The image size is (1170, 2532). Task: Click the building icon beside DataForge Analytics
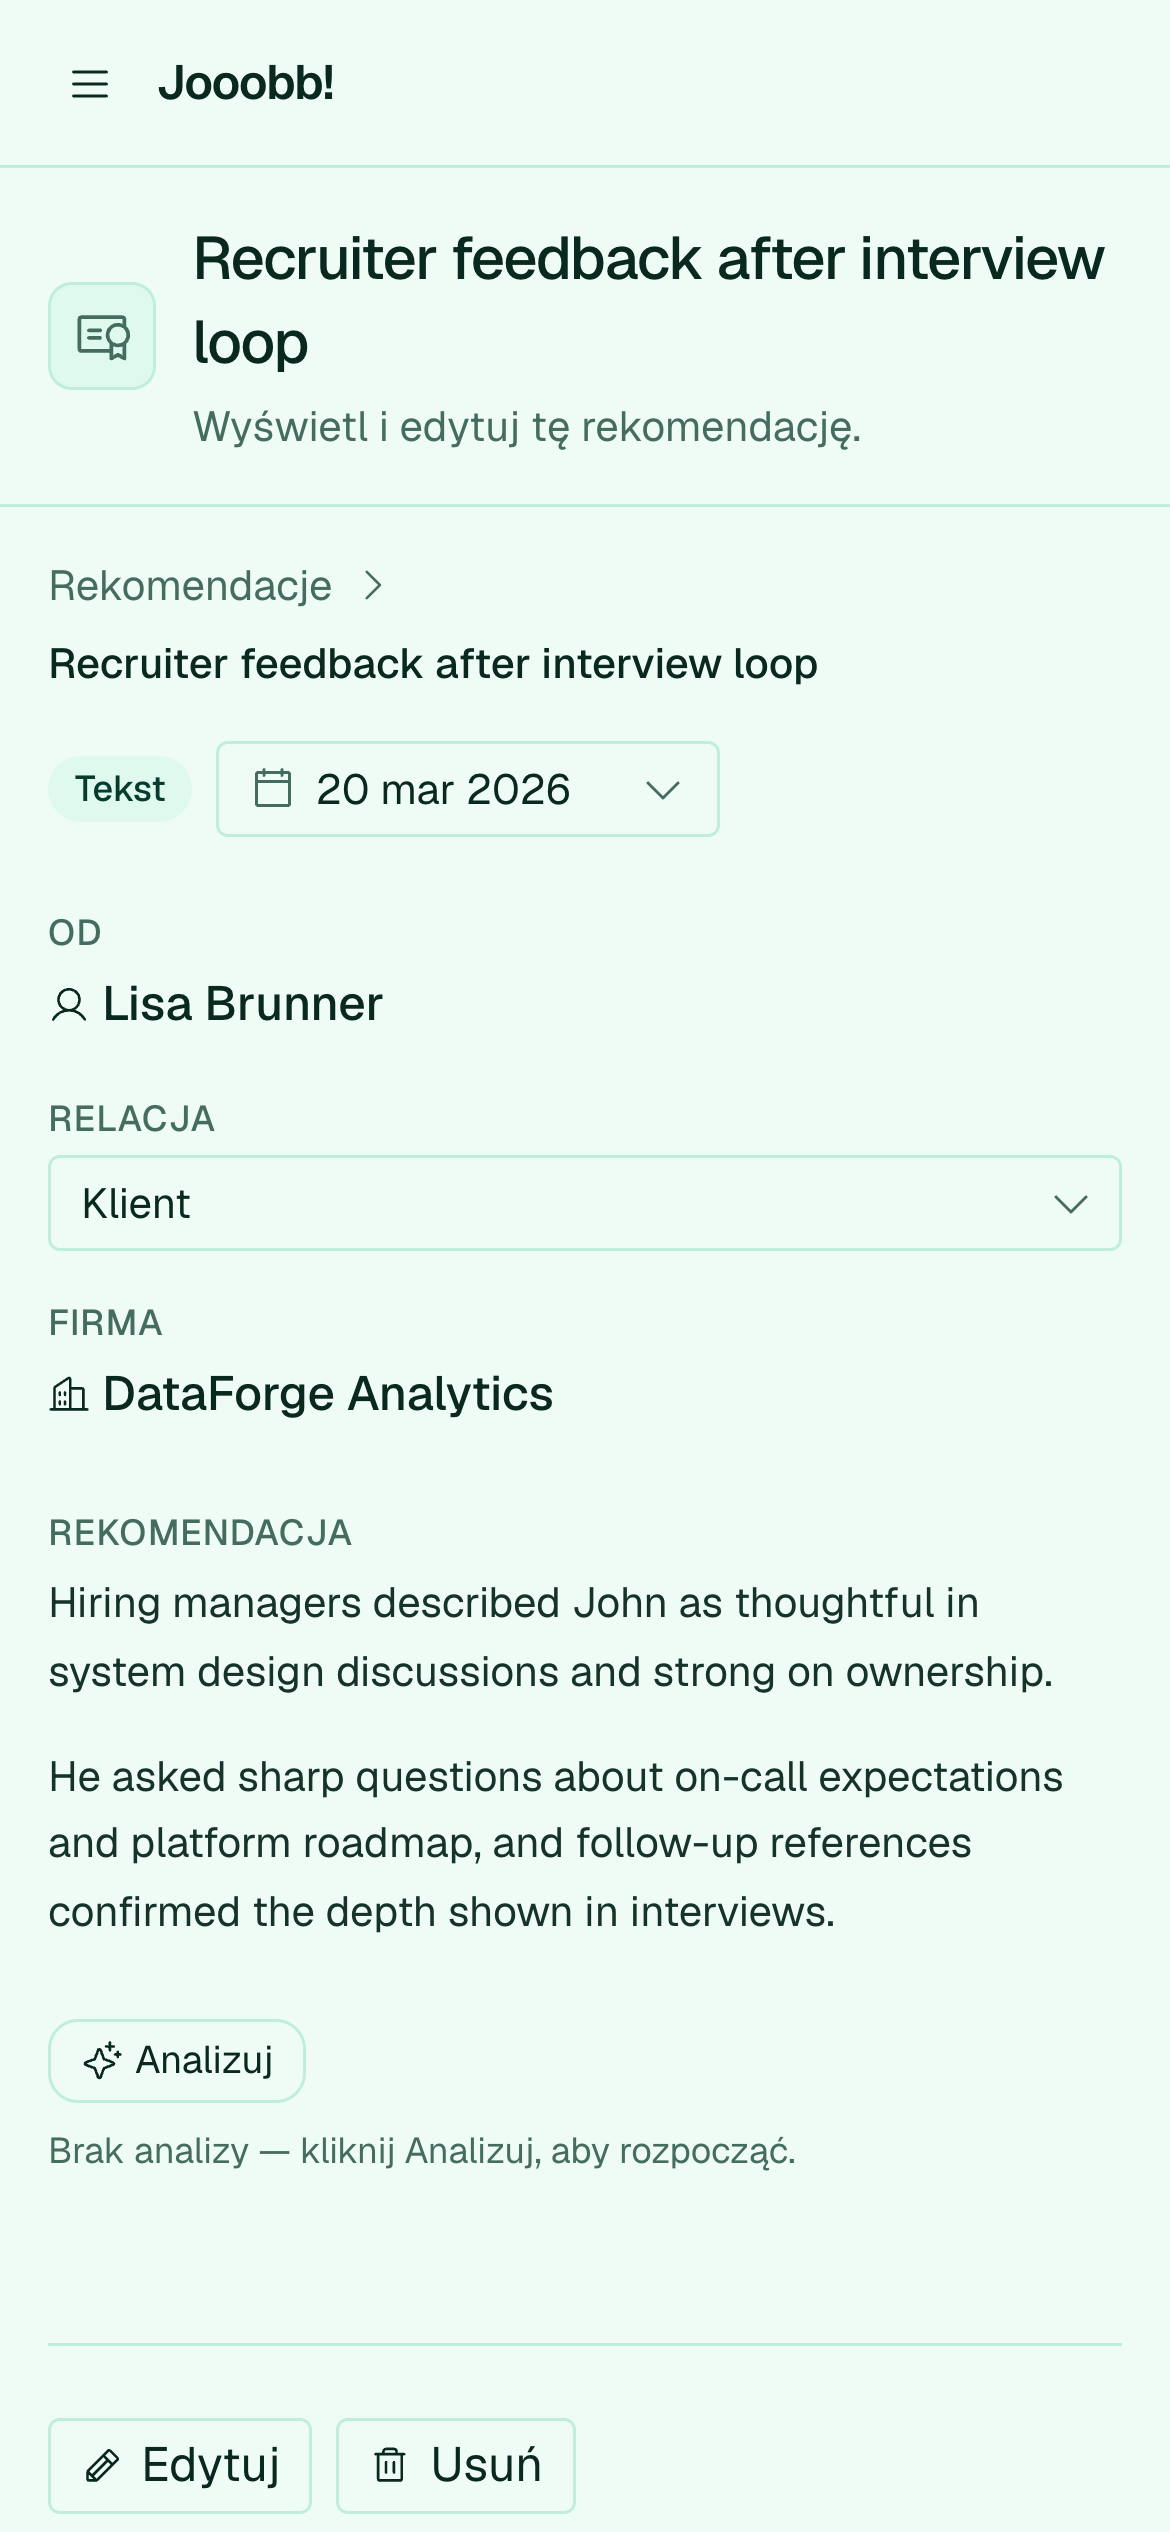coord(69,1394)
